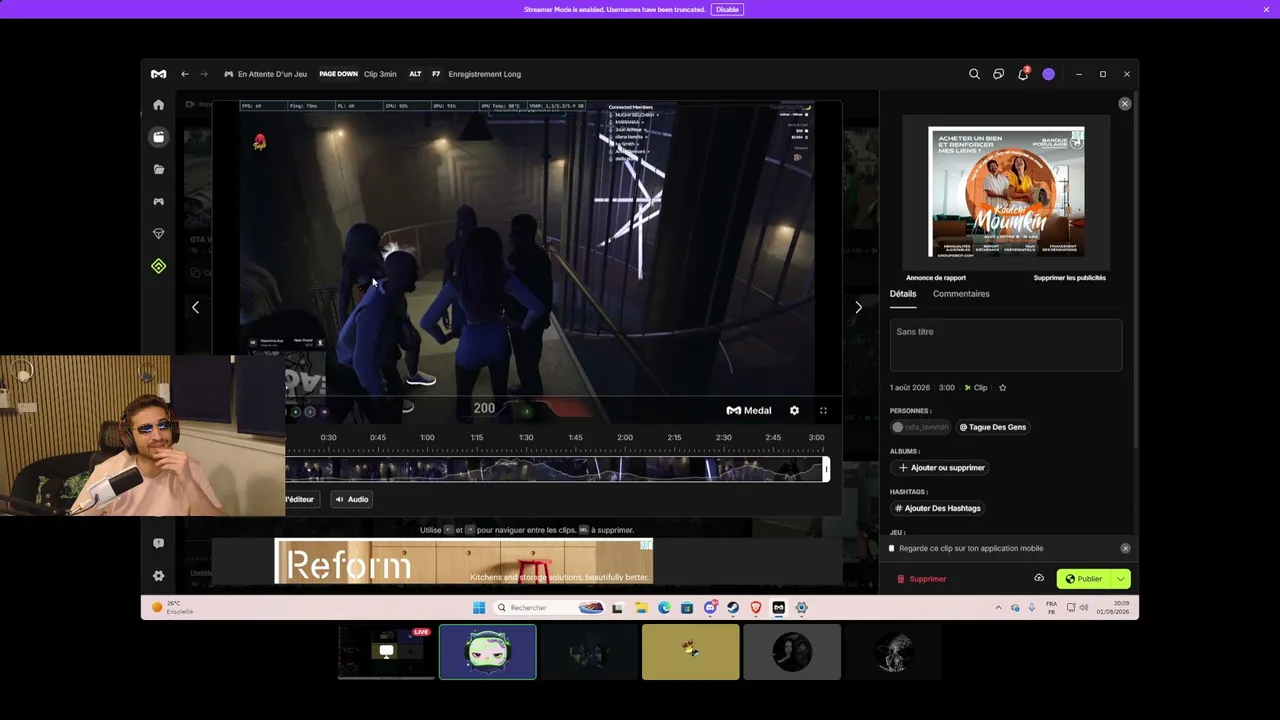Screen dimensions: 1280x720
Task: Click Supprimer to delete the clip
Action: pos(921,579)
